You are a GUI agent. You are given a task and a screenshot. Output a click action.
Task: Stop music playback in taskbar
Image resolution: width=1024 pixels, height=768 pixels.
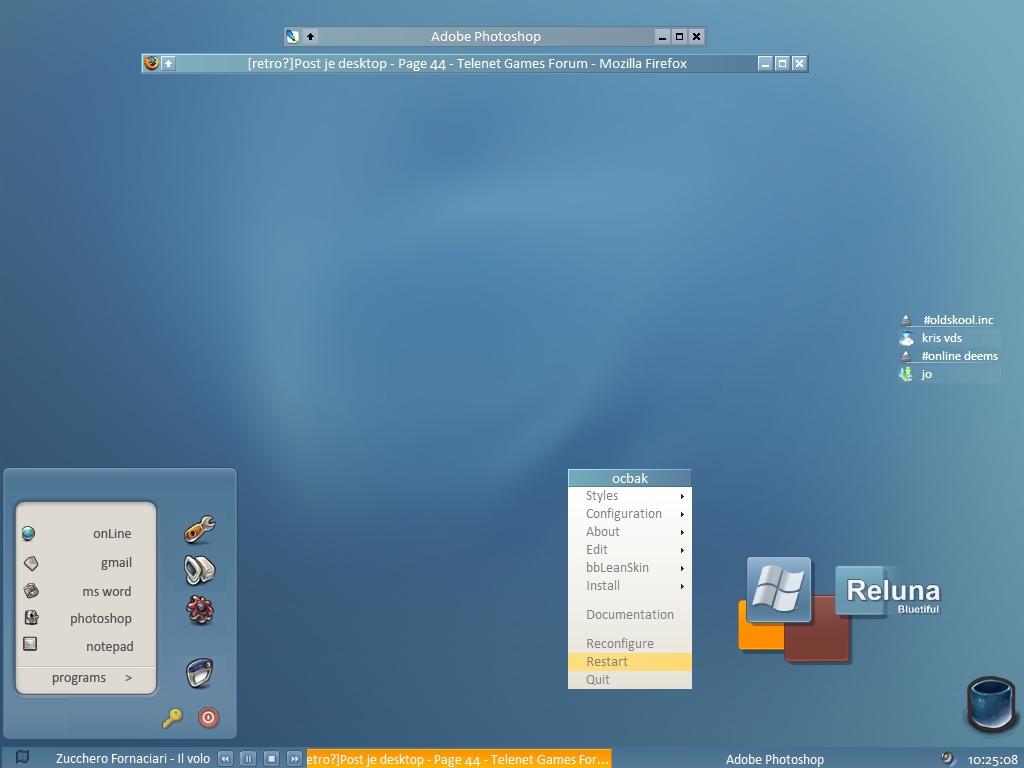coord(271,759)
